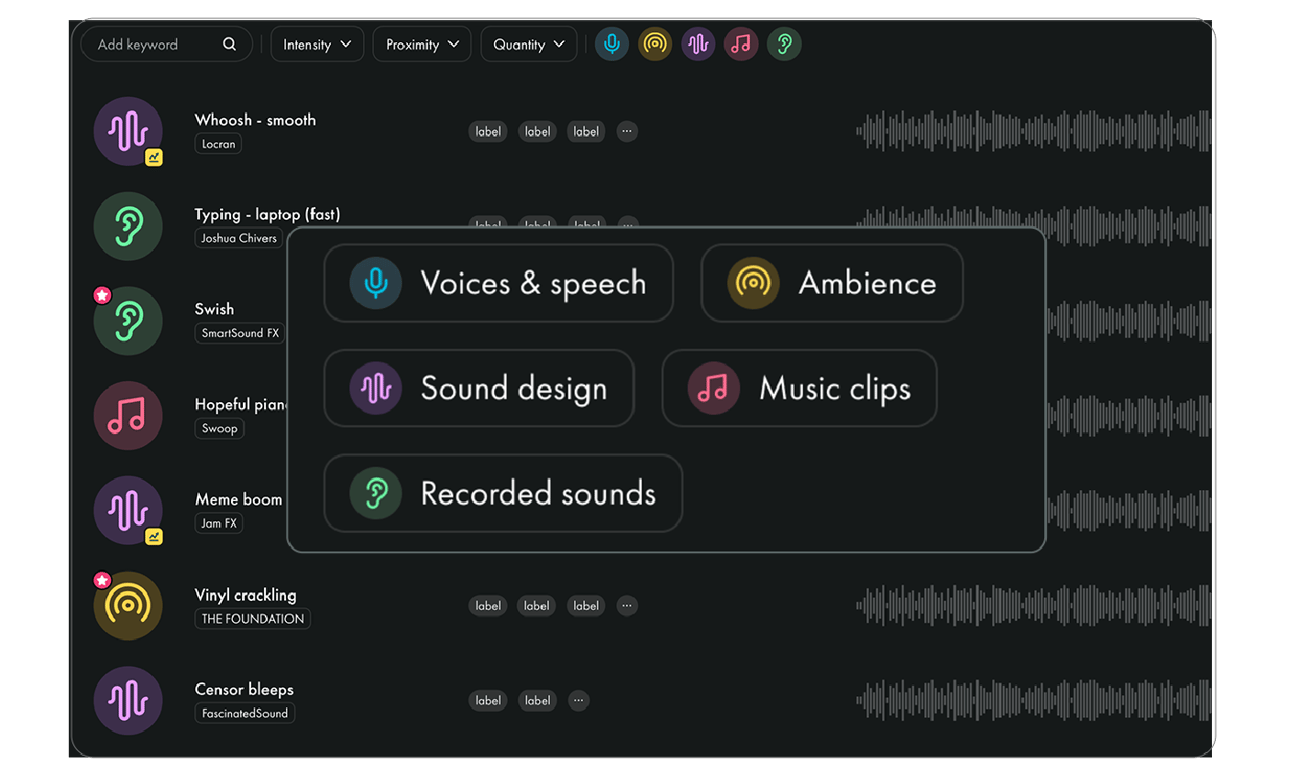Toggle the pink music note filter in toolbar
This screenshot has height=774, width=1300.
[x=741, y=44]
